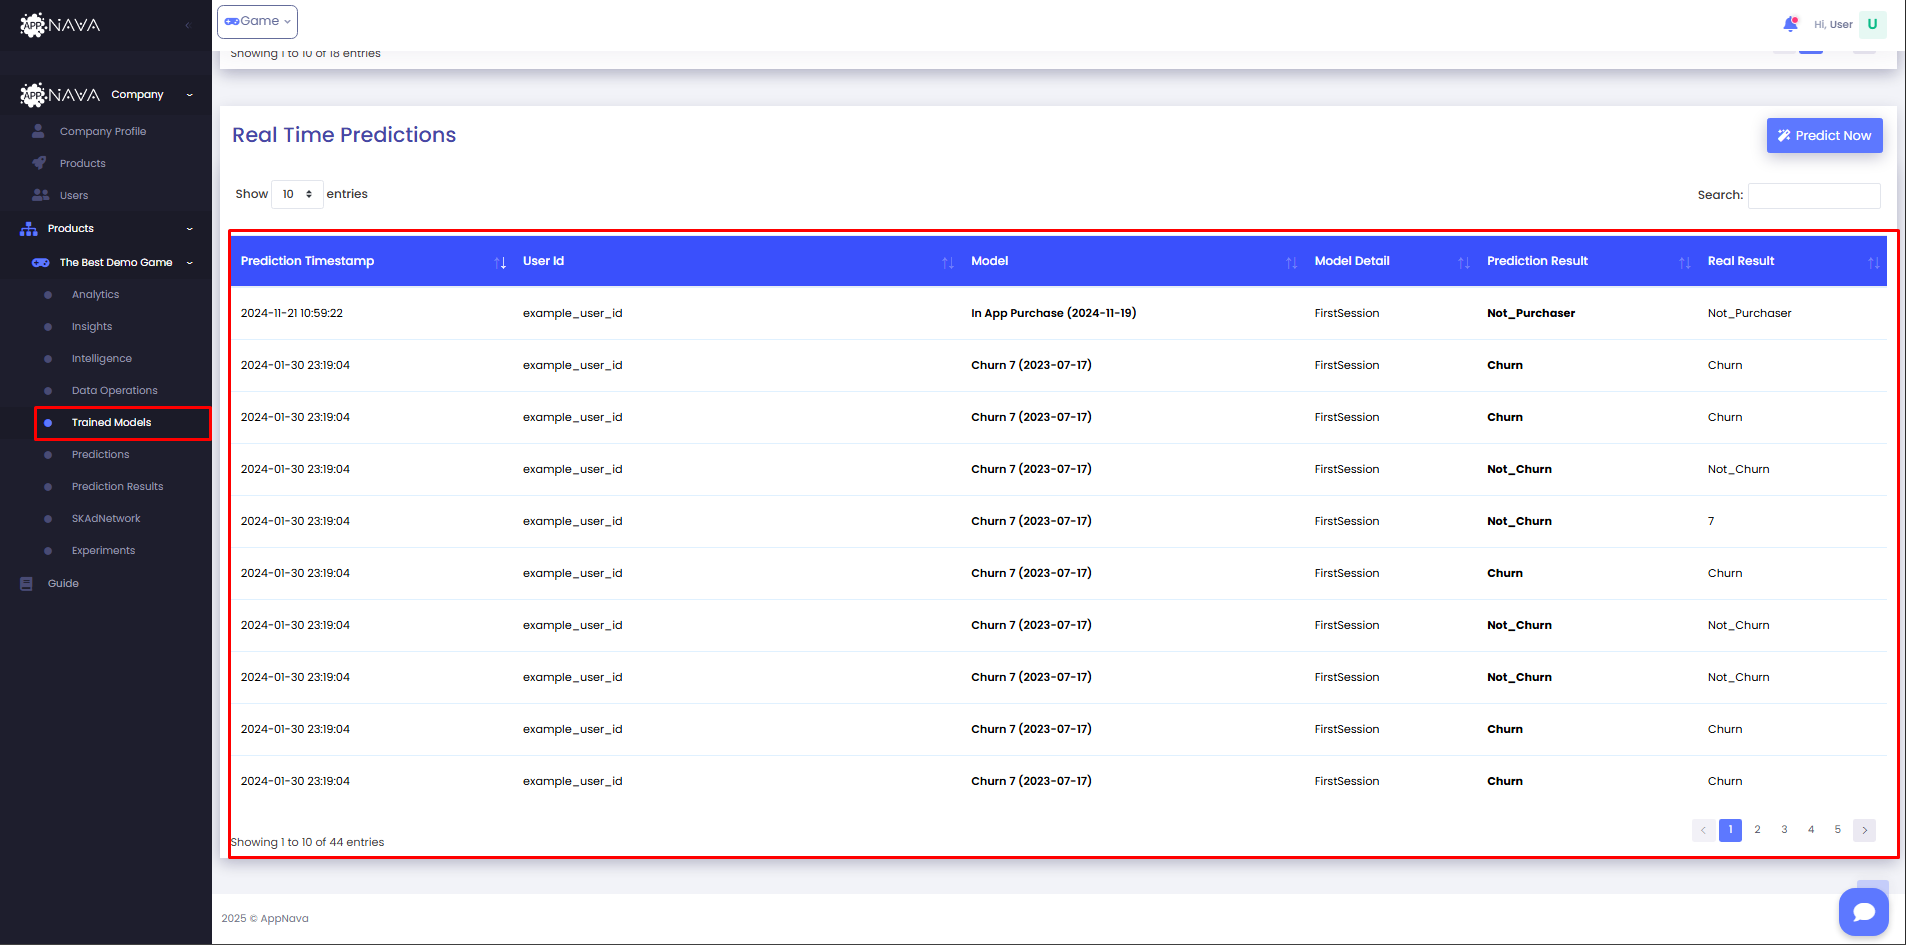Open Analytics in the sidebar
1906x945 pixels.
pos(95,294)
